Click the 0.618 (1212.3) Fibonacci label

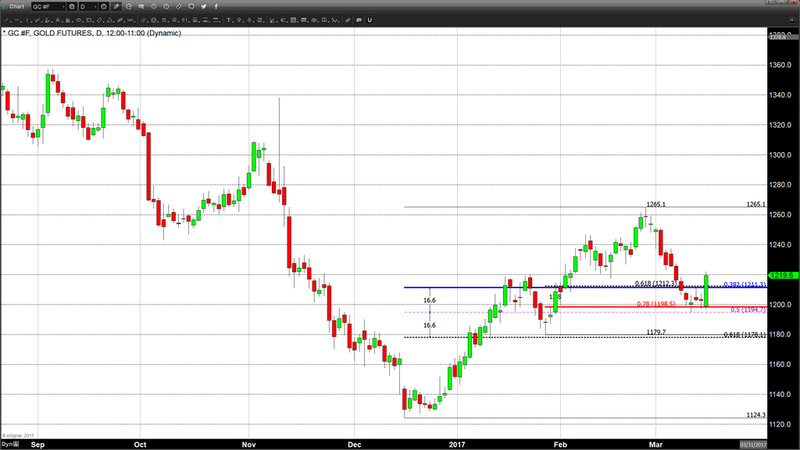click(656, 283)
